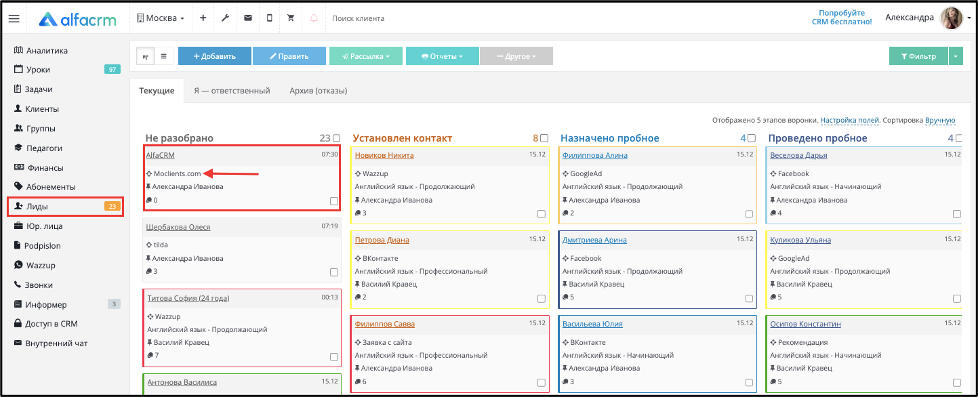Click comments icon on Куликова Ульяна card

click(x=774, y=297)
